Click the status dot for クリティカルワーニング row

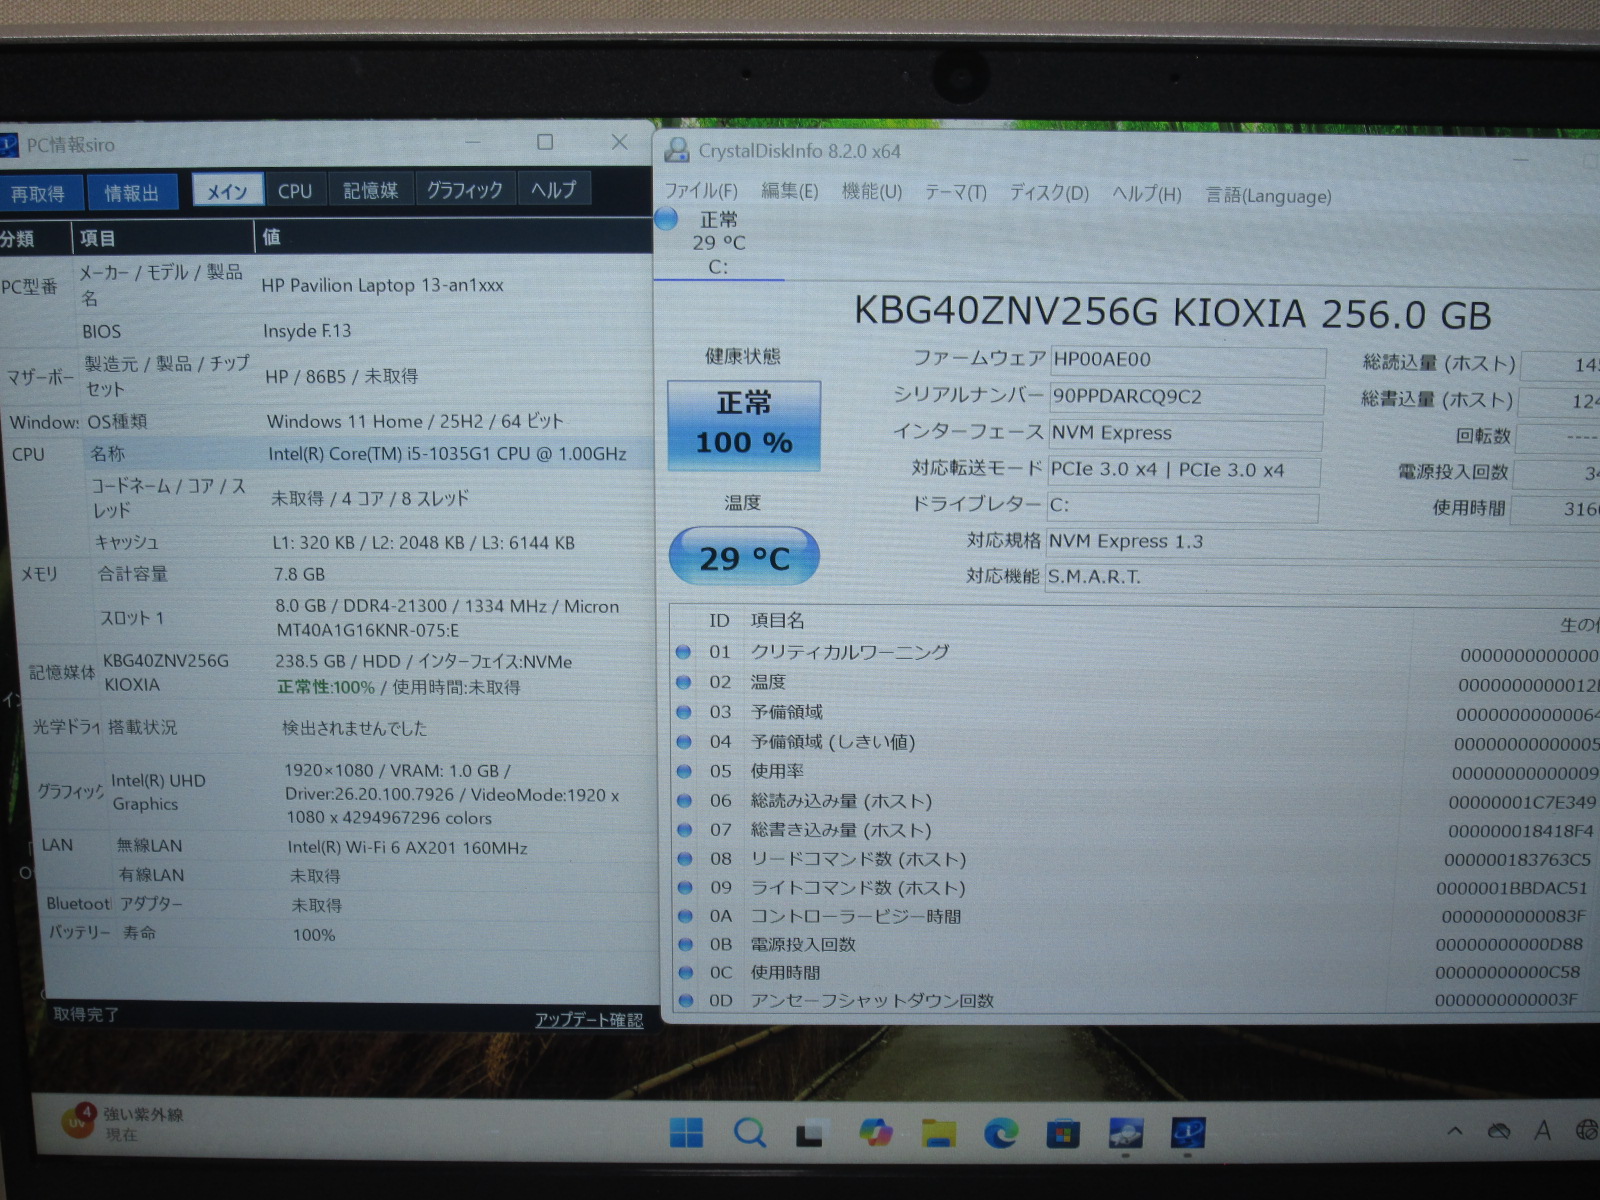click(x=684, y=652)
